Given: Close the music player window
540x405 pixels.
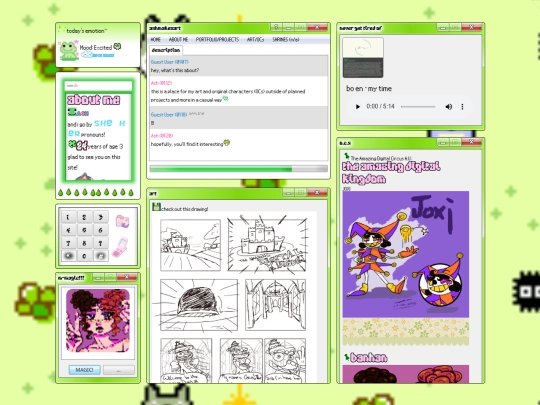Looking at the screenshot, I should pyautogui.click(x=471, y=27).
